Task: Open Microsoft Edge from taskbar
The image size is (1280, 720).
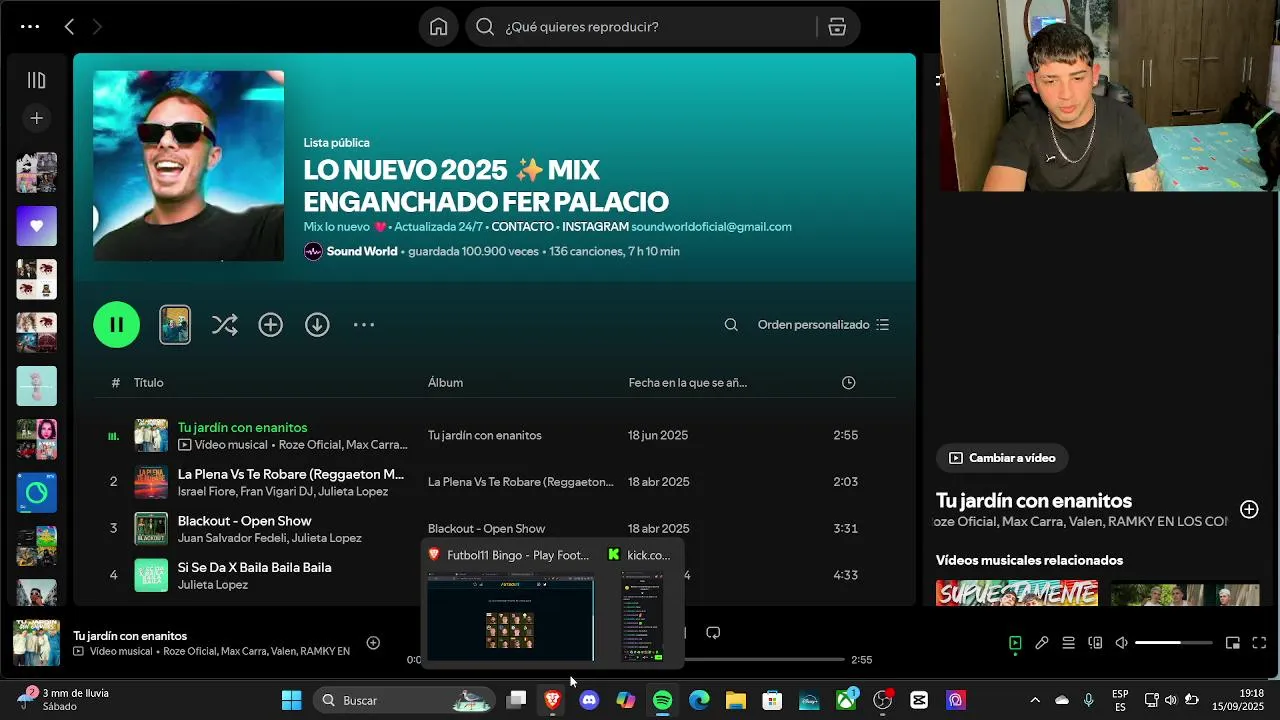Action: tap(699, 700)
